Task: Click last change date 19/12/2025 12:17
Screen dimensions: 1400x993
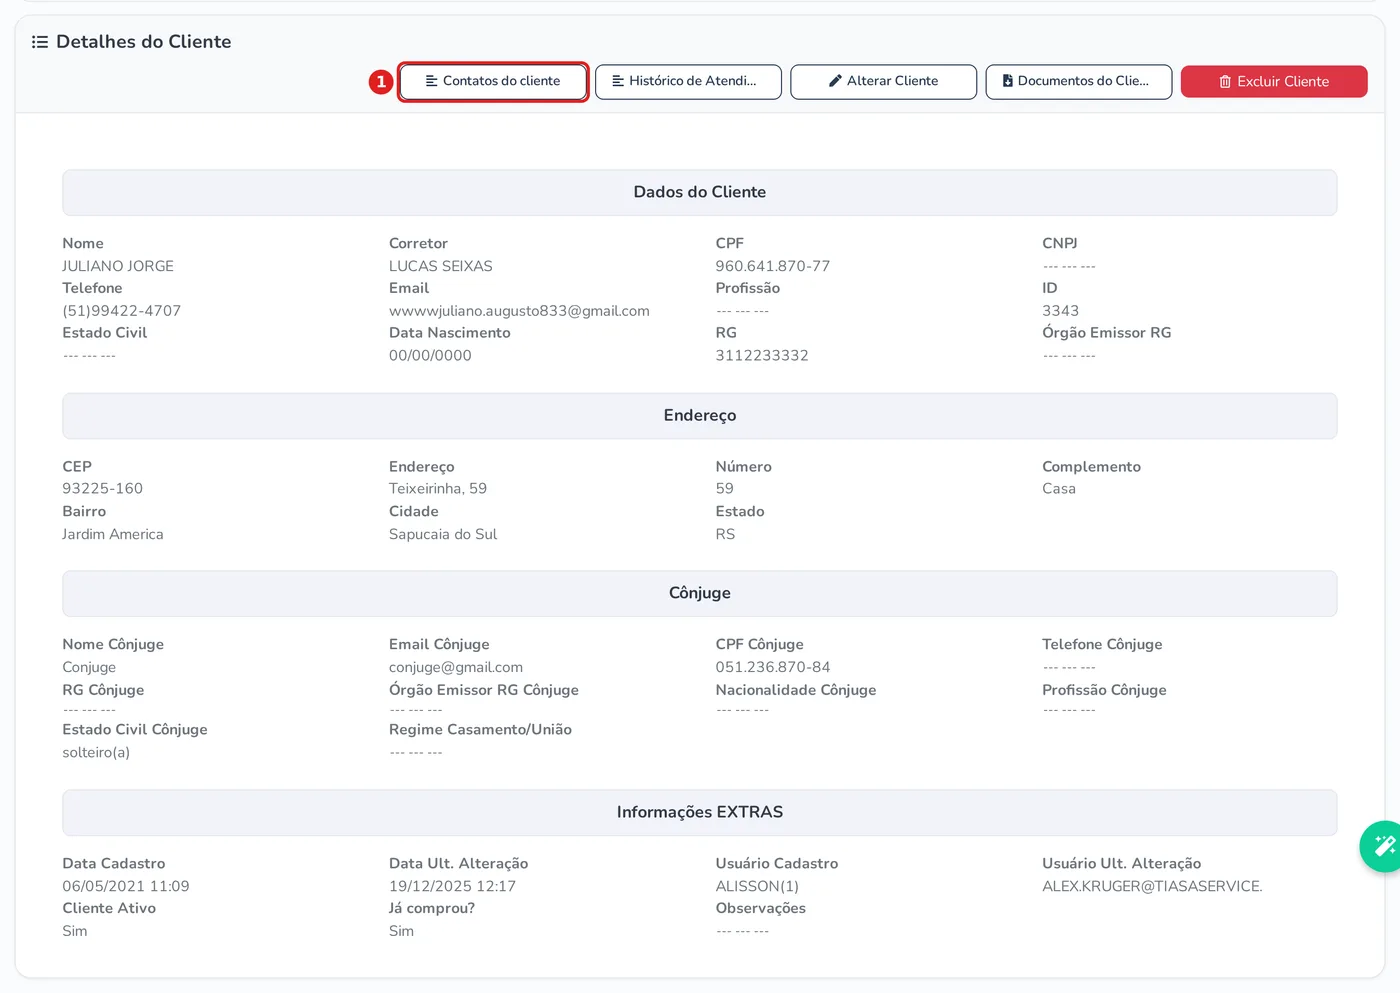Action: (x=453, y=886)
